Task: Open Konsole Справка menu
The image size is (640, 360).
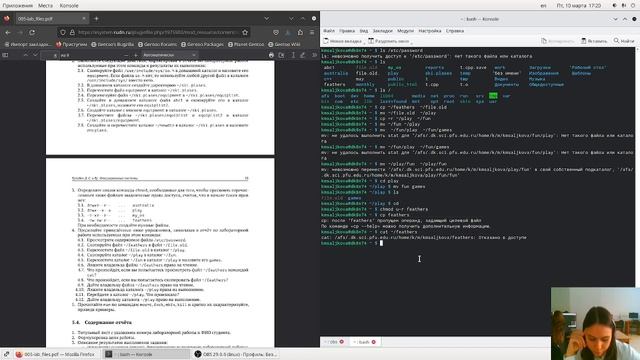Action: (455, 31)
